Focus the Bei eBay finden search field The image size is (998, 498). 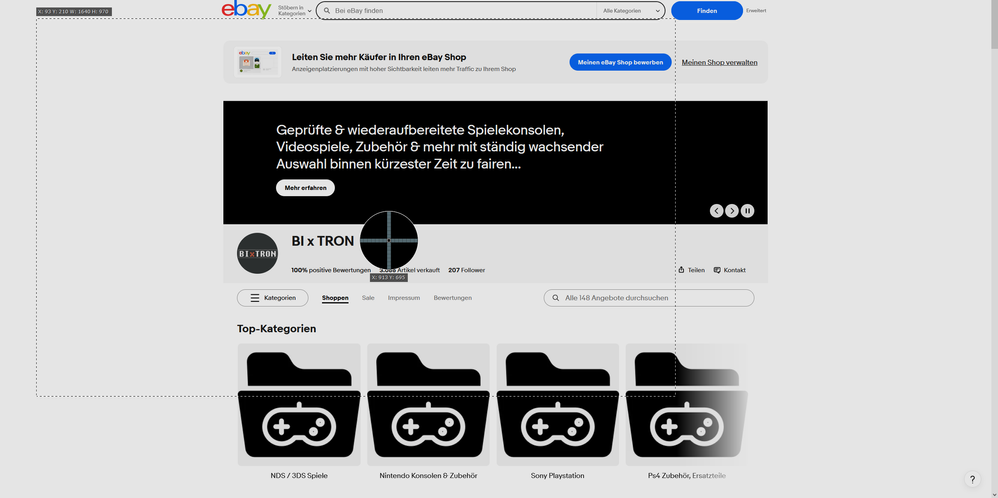coord(460,11)
